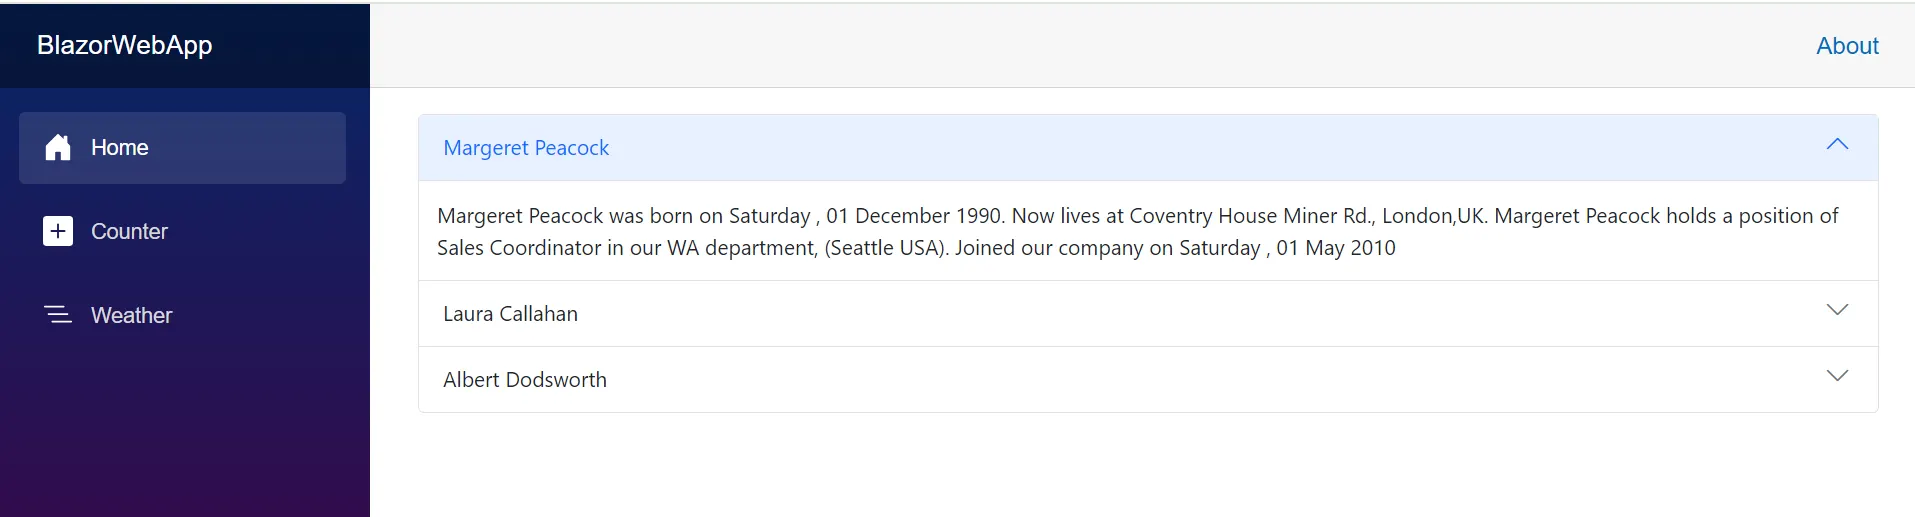
Task: Click the 'Sales Coordinator' job title text
Action: 519,248
